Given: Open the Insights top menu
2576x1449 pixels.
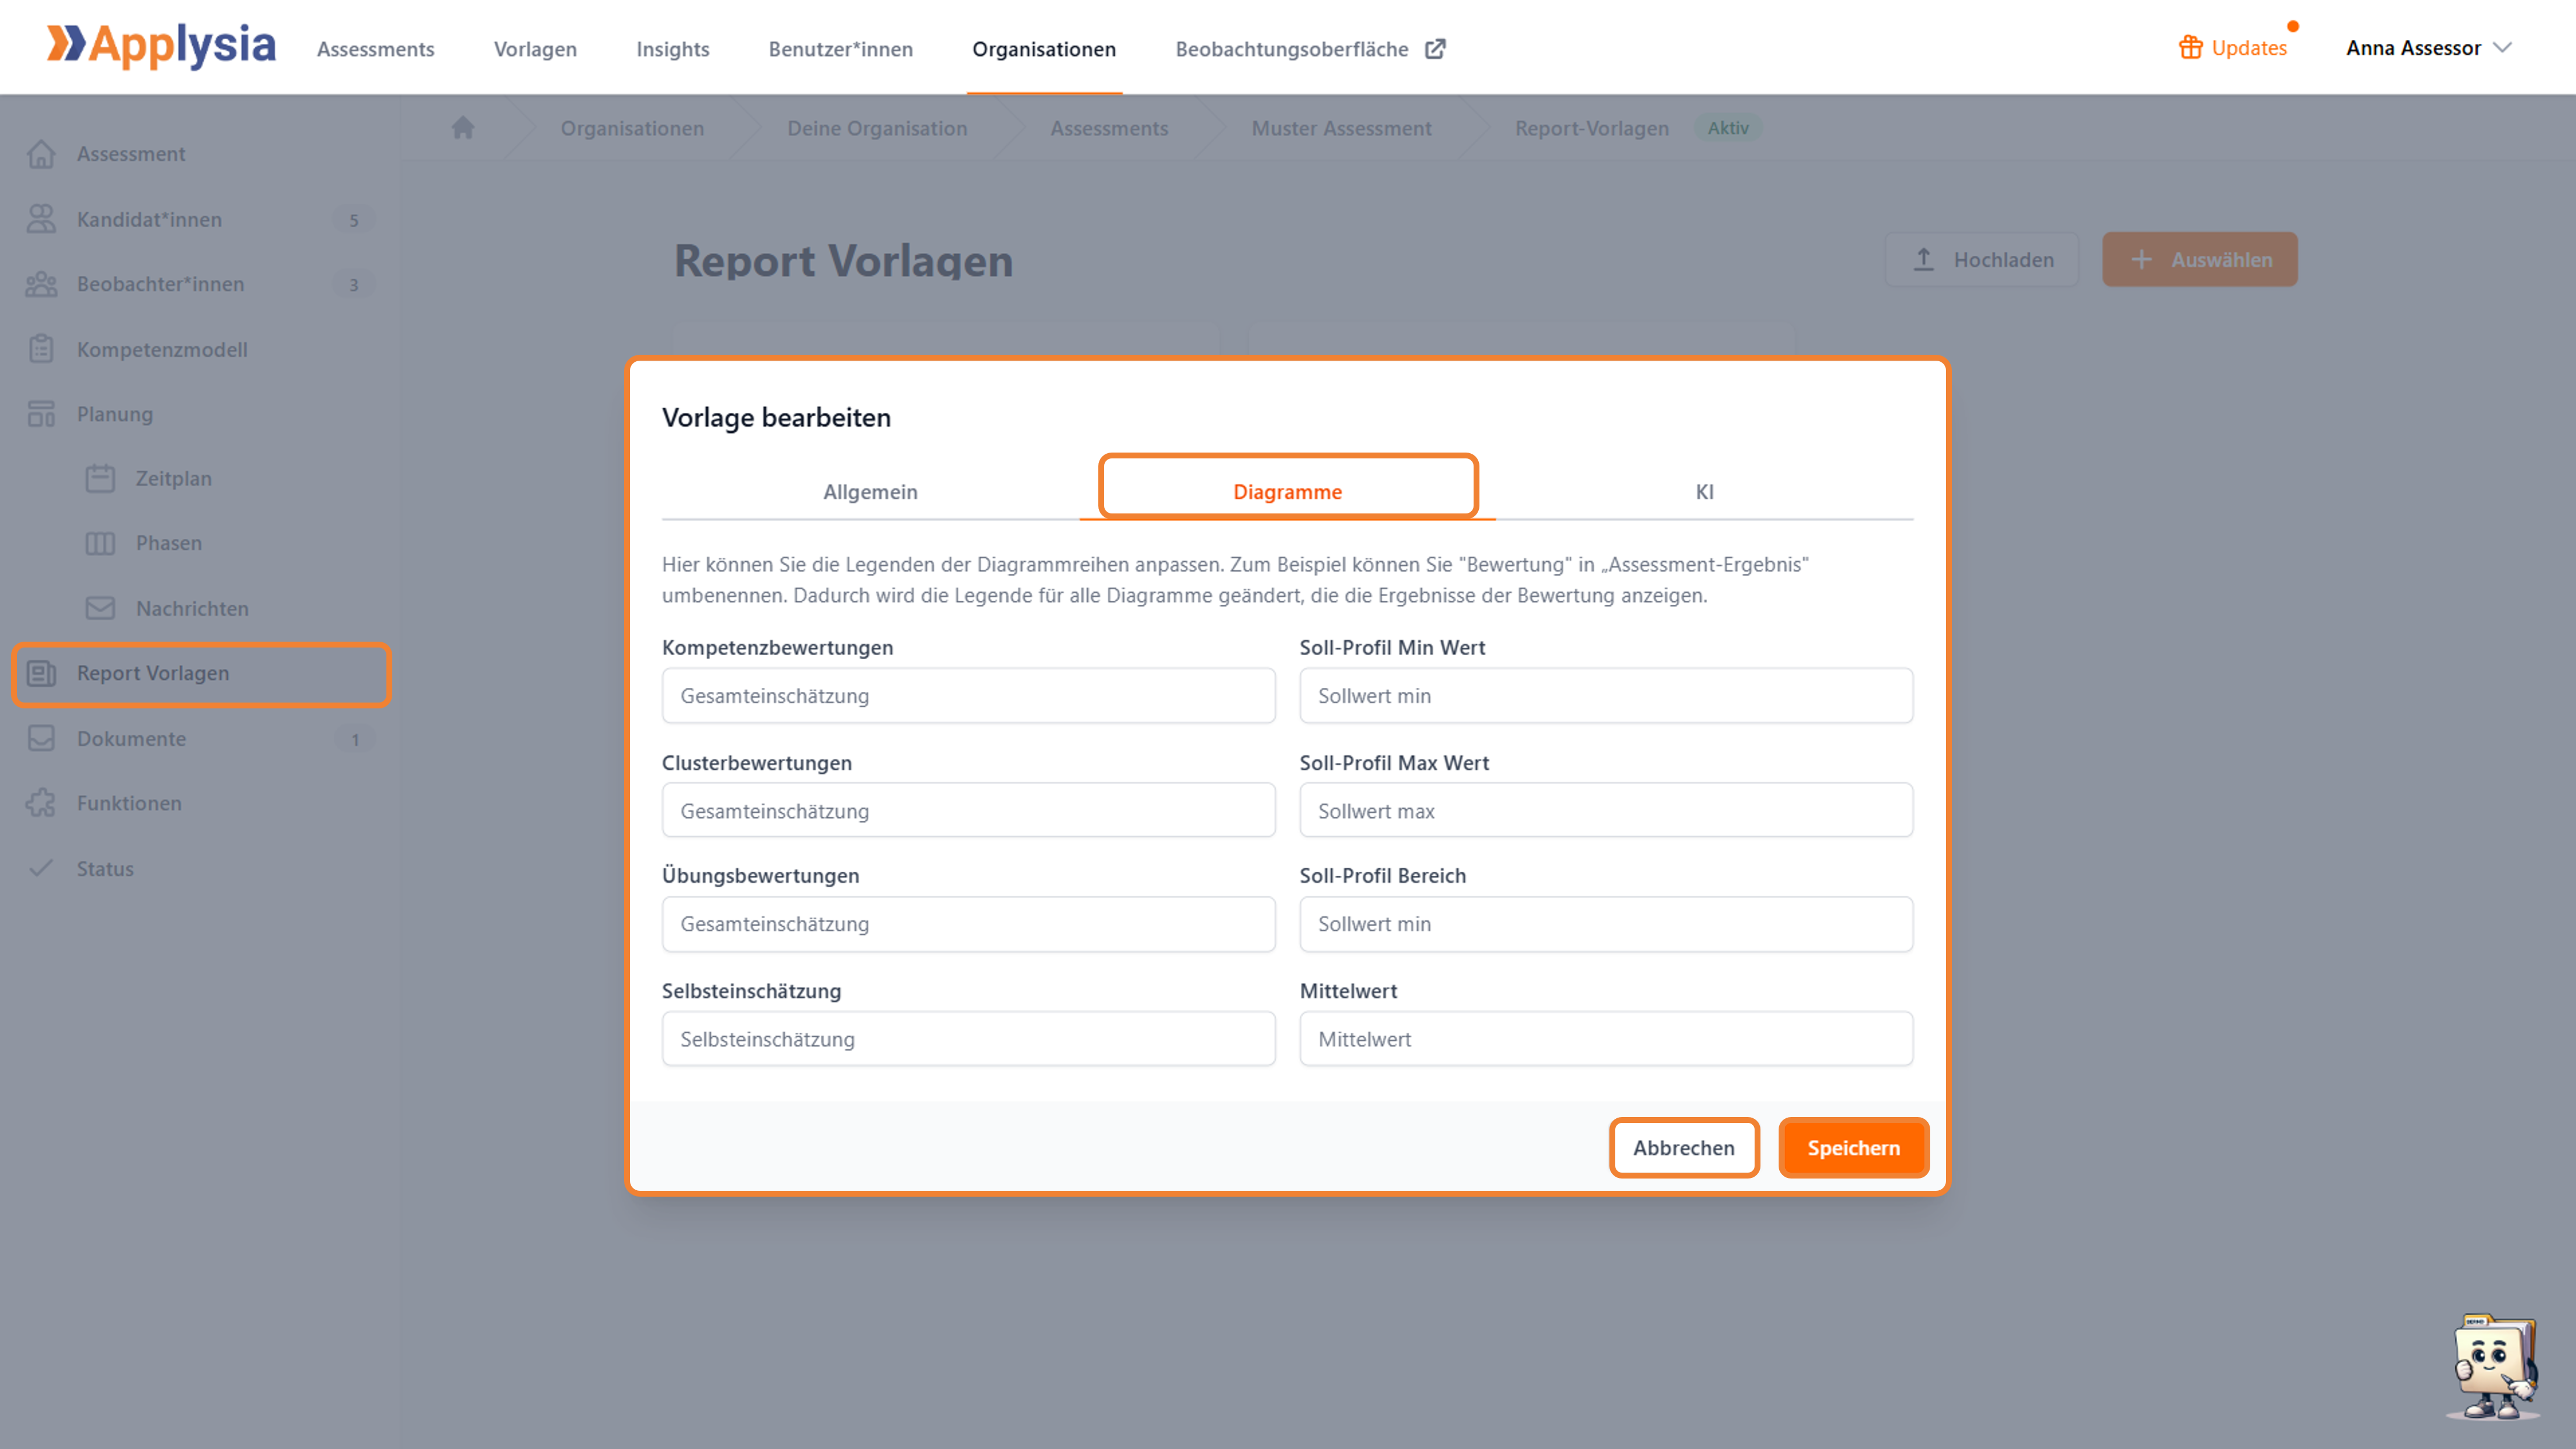Looking at the screenshot, I should click(x=673, y=49).
